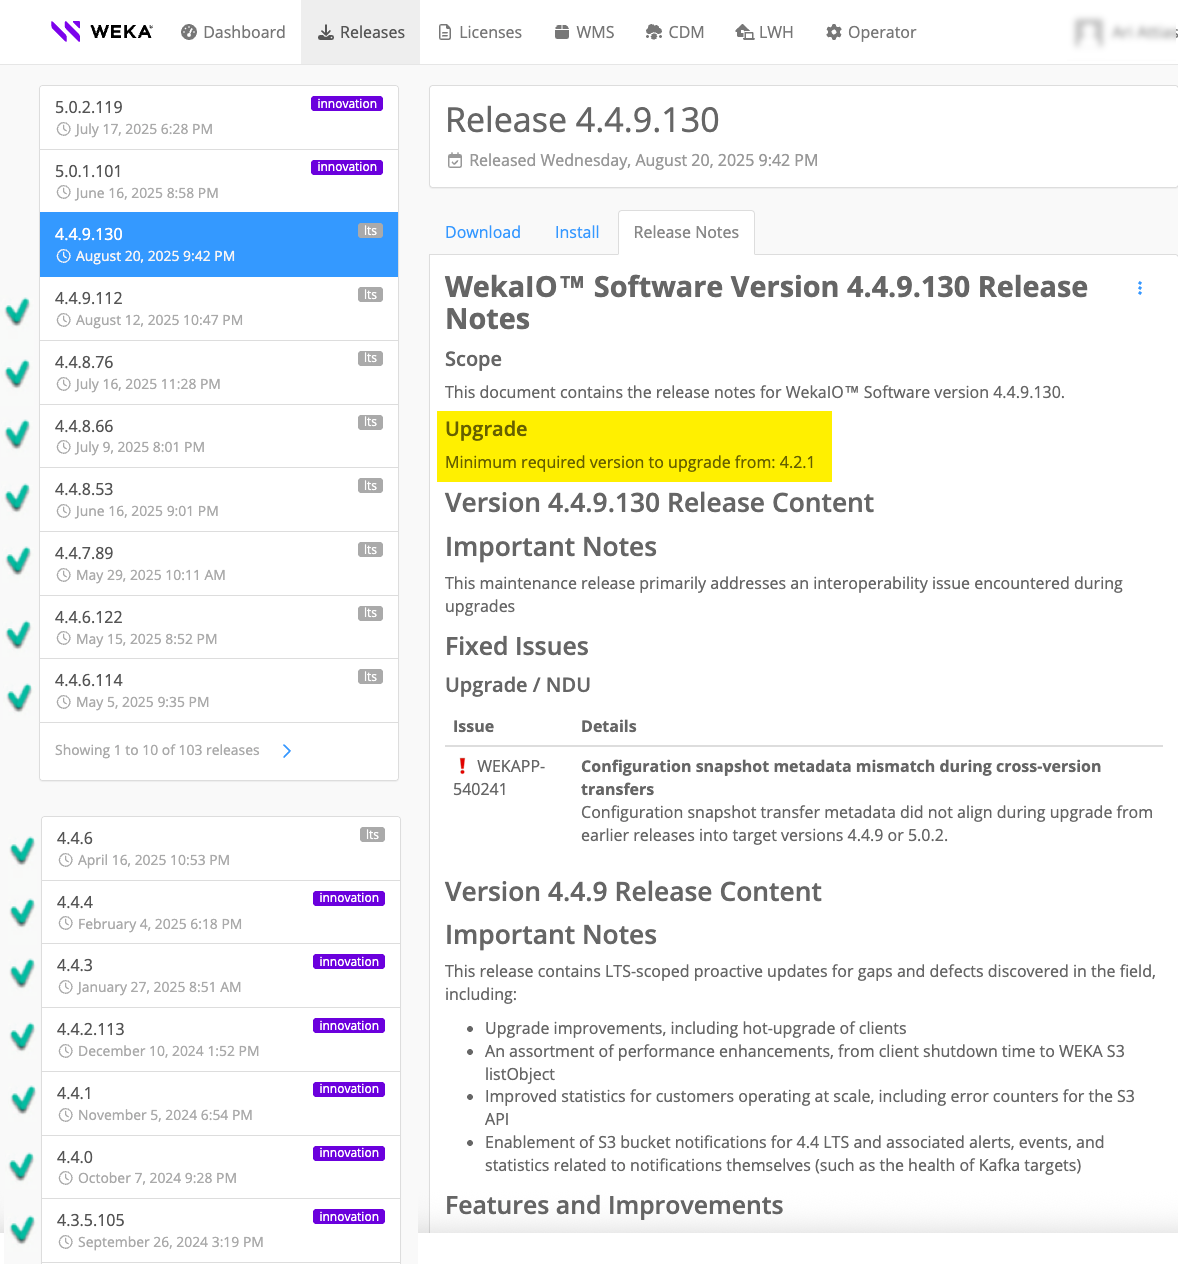1178x1264 pixels.
Task: Click the Licenses document icon
Action: [445, 32]
